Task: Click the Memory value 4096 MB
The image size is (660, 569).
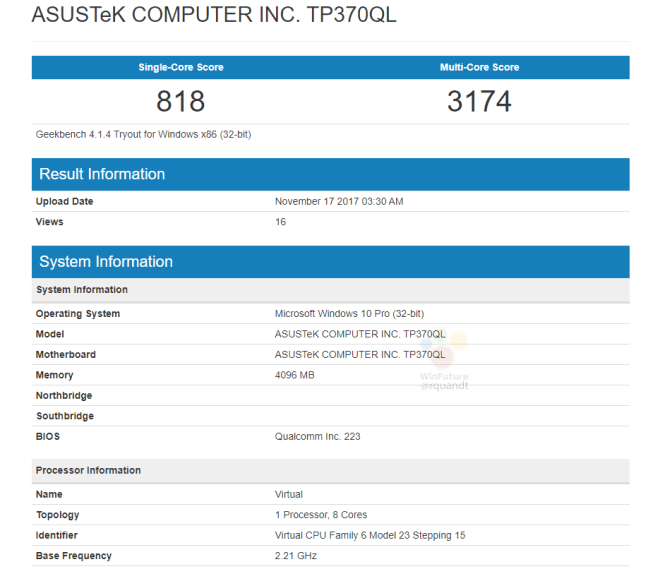Action: (294, 375)
